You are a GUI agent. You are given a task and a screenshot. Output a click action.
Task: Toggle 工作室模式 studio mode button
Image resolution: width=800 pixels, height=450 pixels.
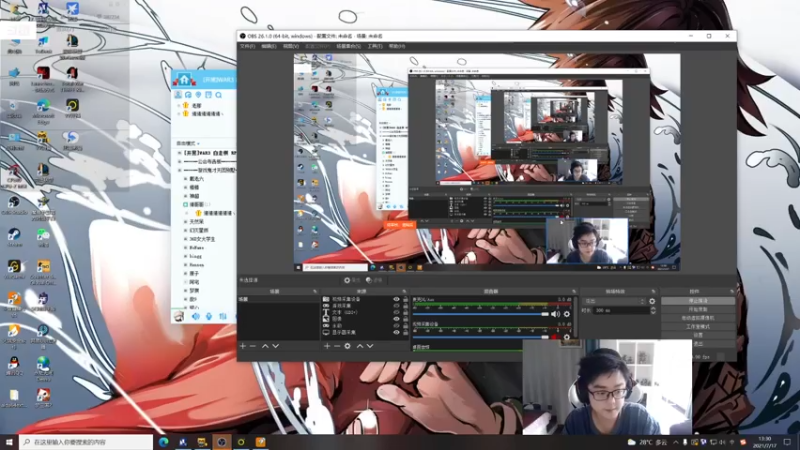(698, 327)
